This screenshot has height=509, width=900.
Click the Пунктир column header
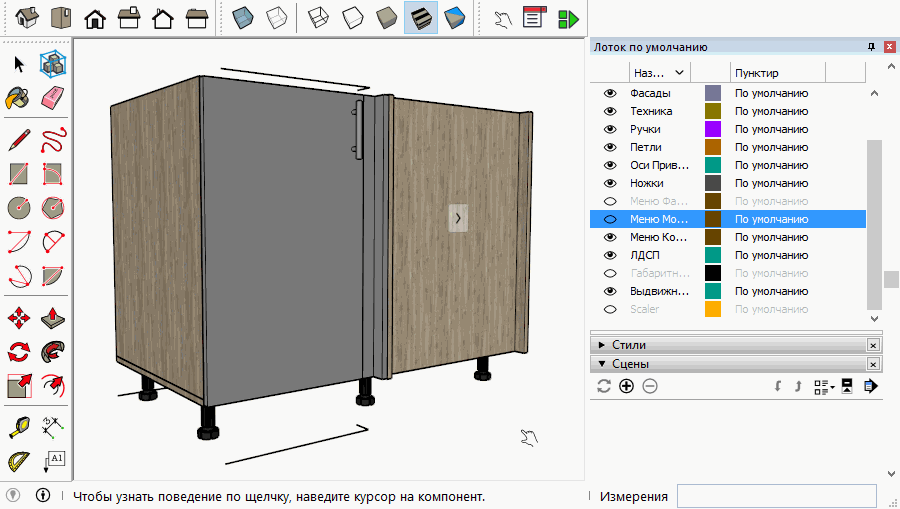(757, 73)
